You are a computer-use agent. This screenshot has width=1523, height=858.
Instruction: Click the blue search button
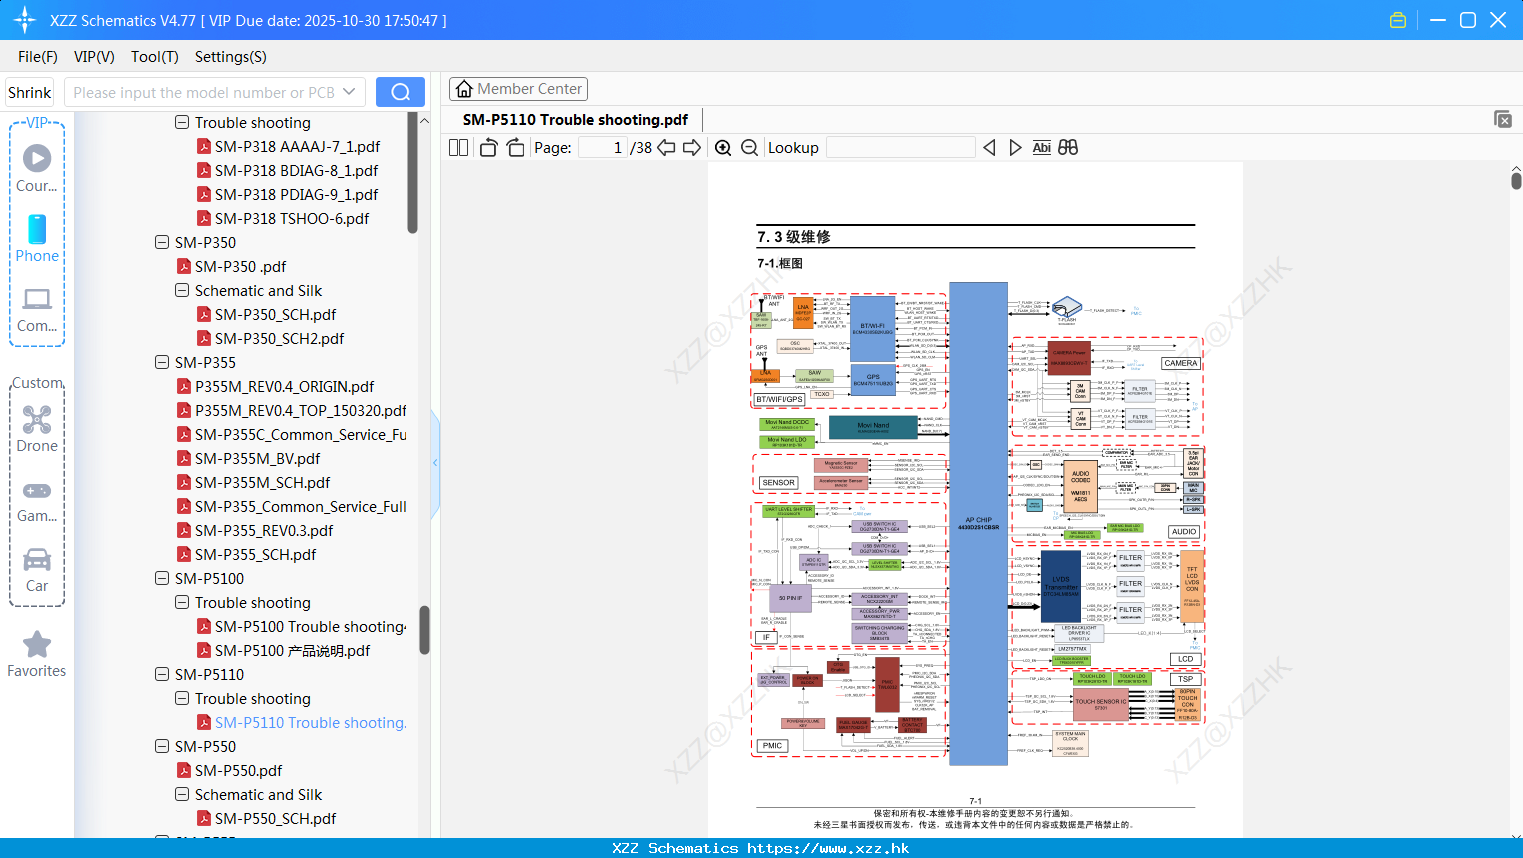pos(400,92)
